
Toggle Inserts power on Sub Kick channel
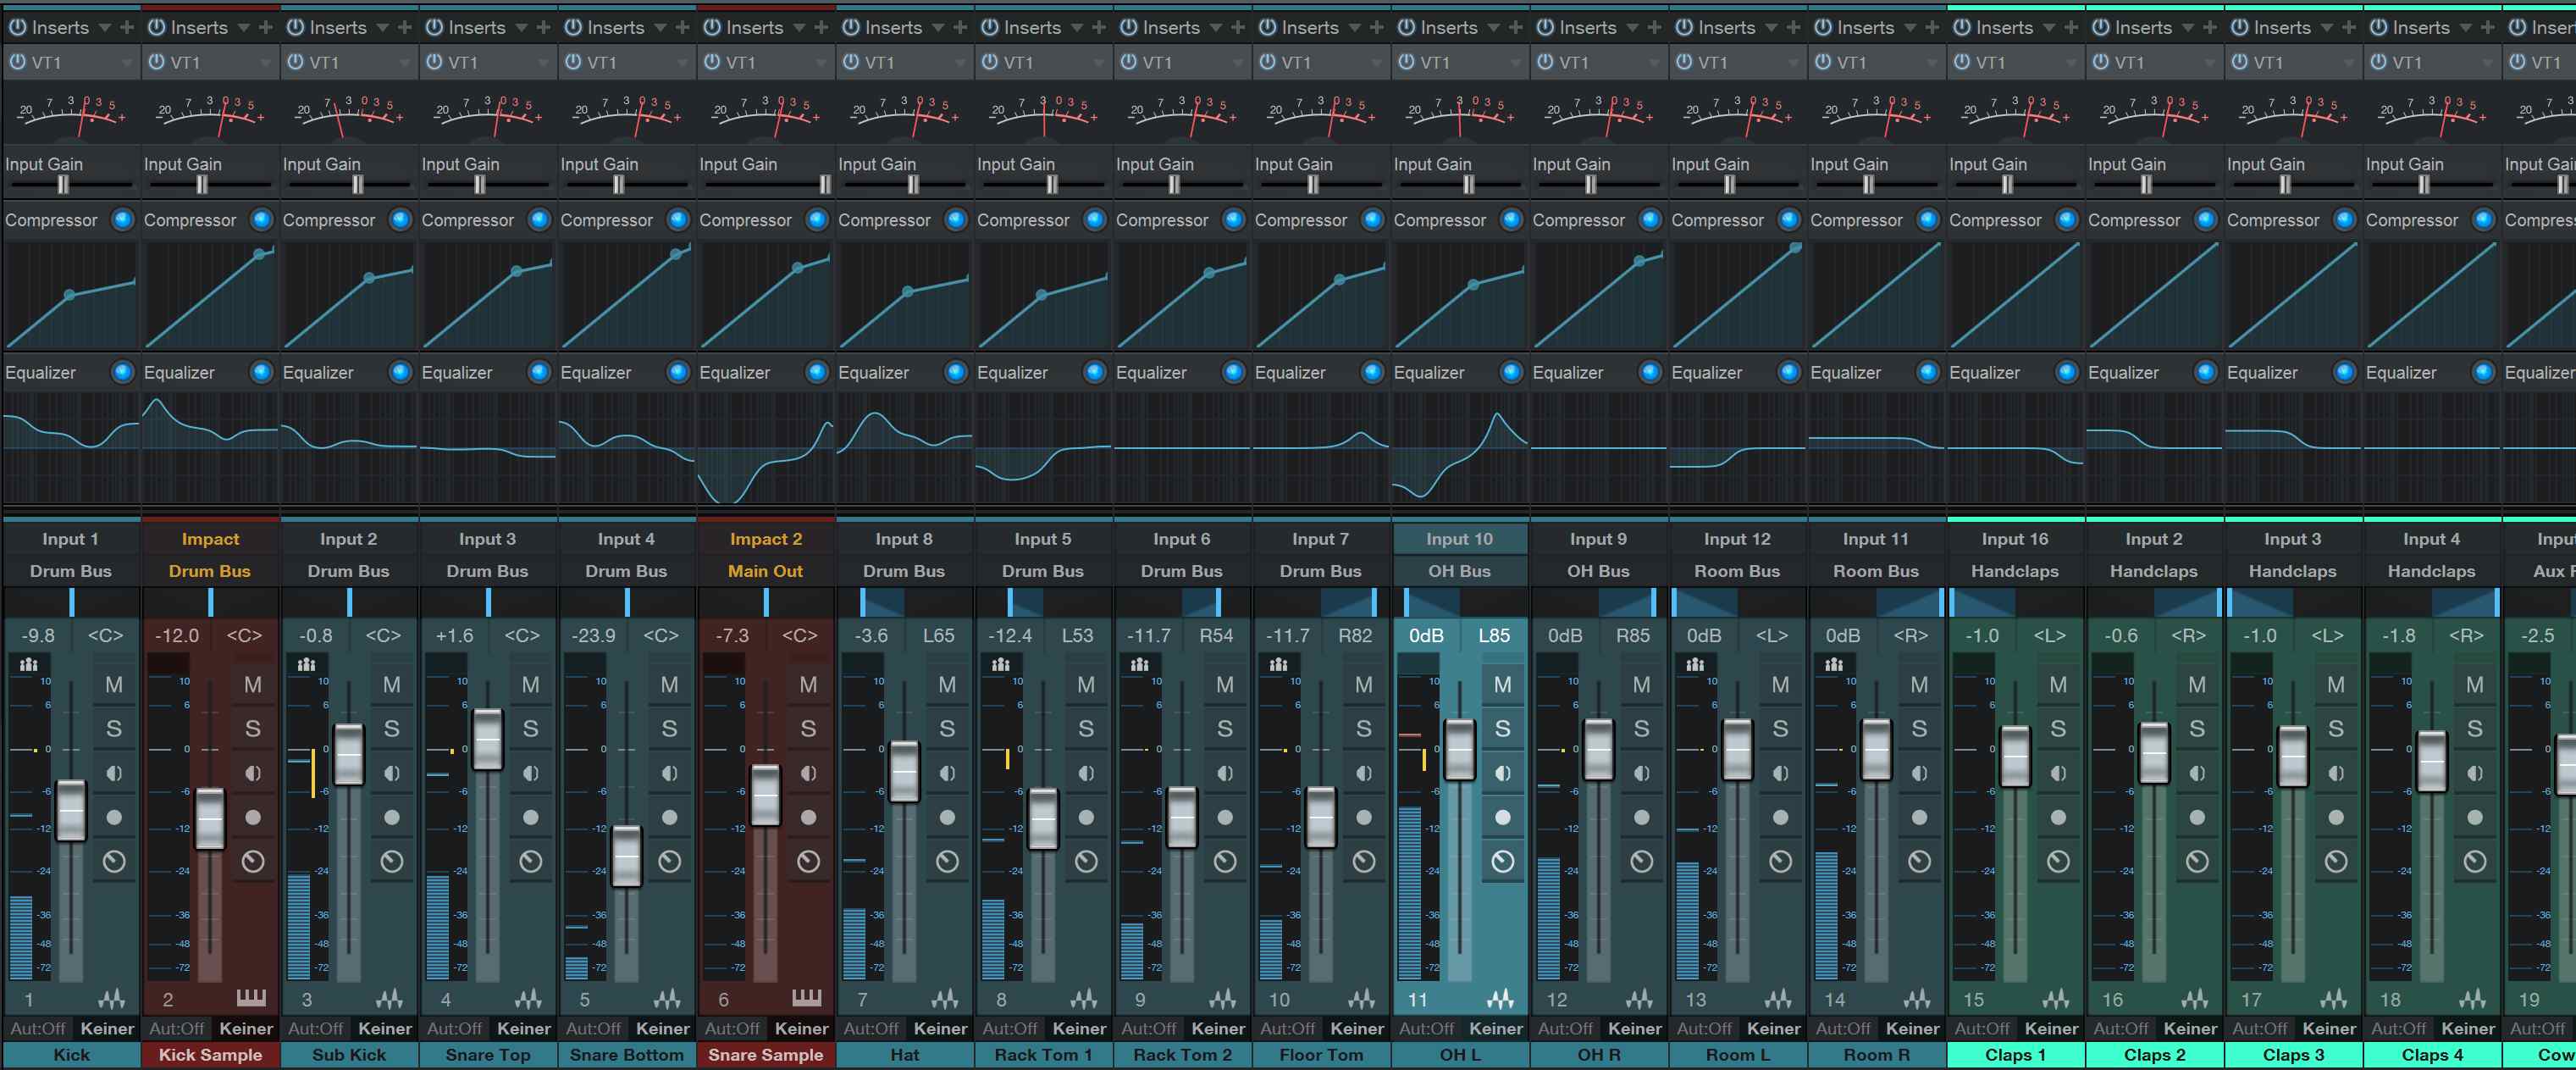(x=295, y=28)
